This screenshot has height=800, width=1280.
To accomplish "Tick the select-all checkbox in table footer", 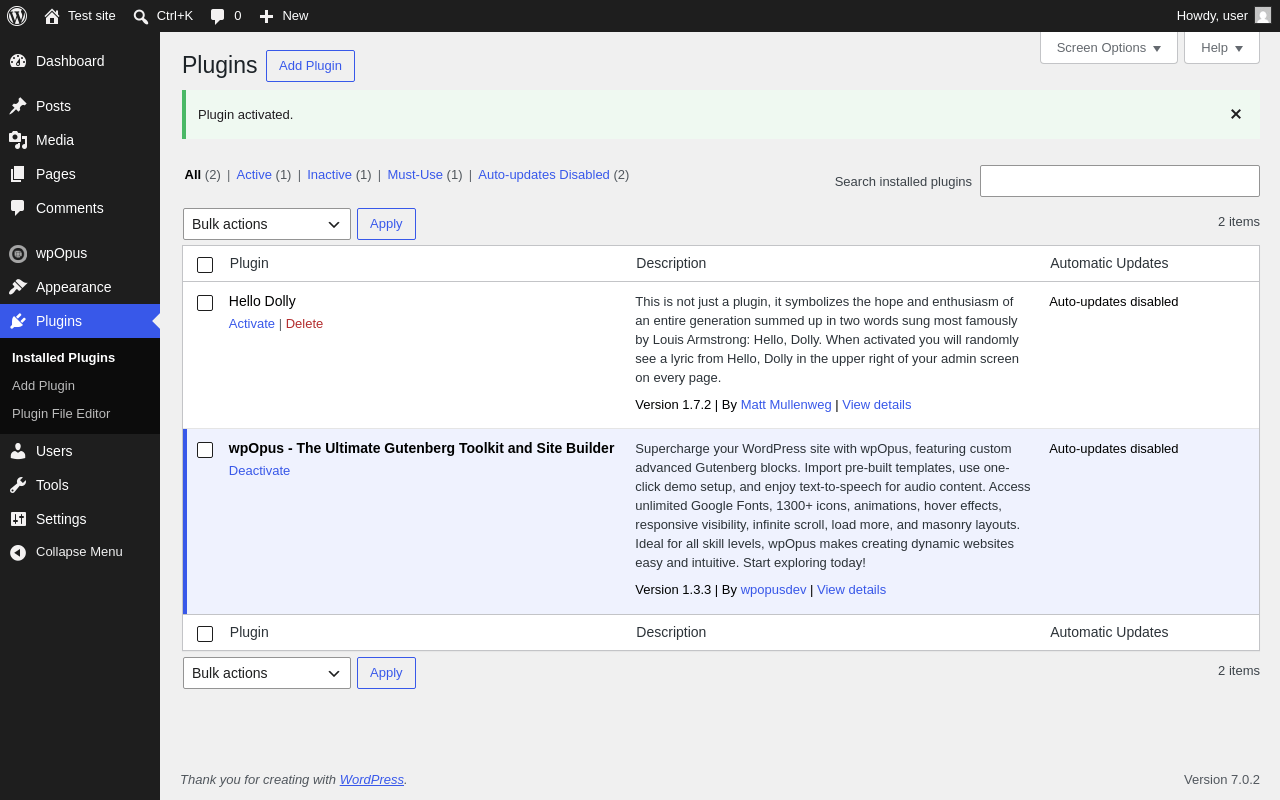I will tap(205, 634).
